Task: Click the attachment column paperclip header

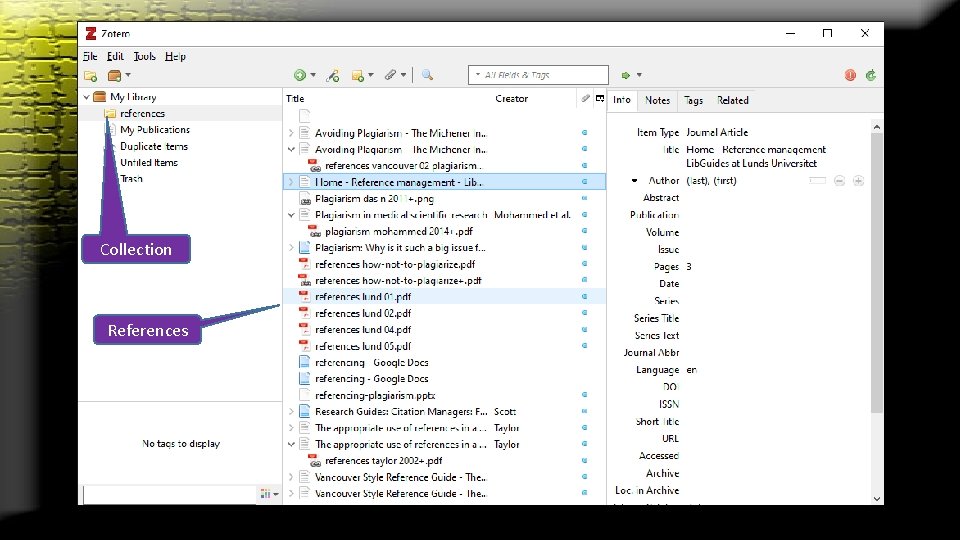Action: point(585,98)
